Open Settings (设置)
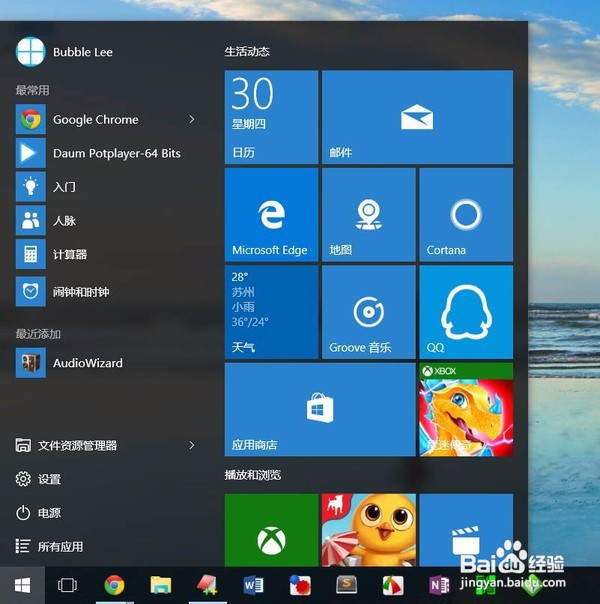This screenshot has height=604, width=600. (38, 479)
